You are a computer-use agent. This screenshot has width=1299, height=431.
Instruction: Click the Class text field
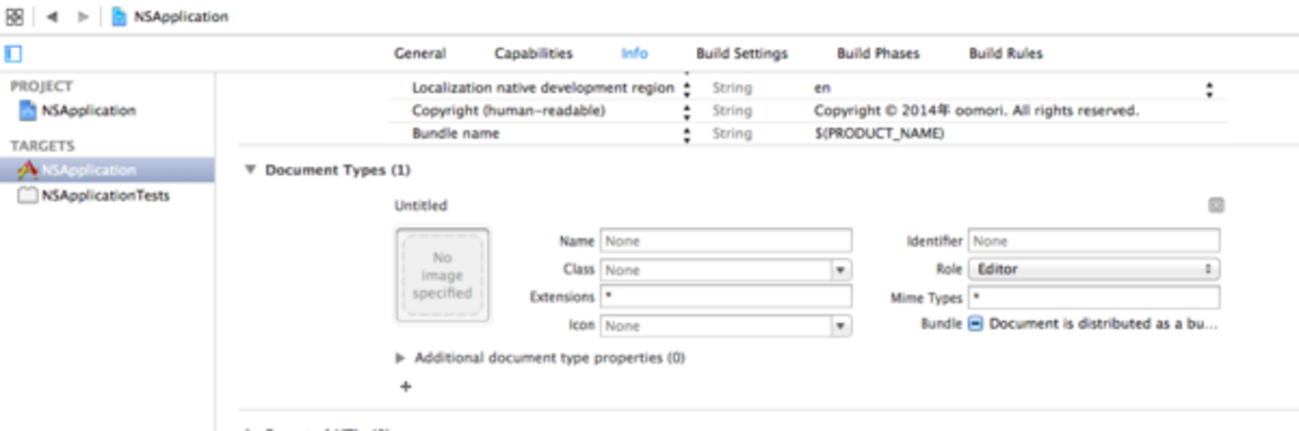716,269
